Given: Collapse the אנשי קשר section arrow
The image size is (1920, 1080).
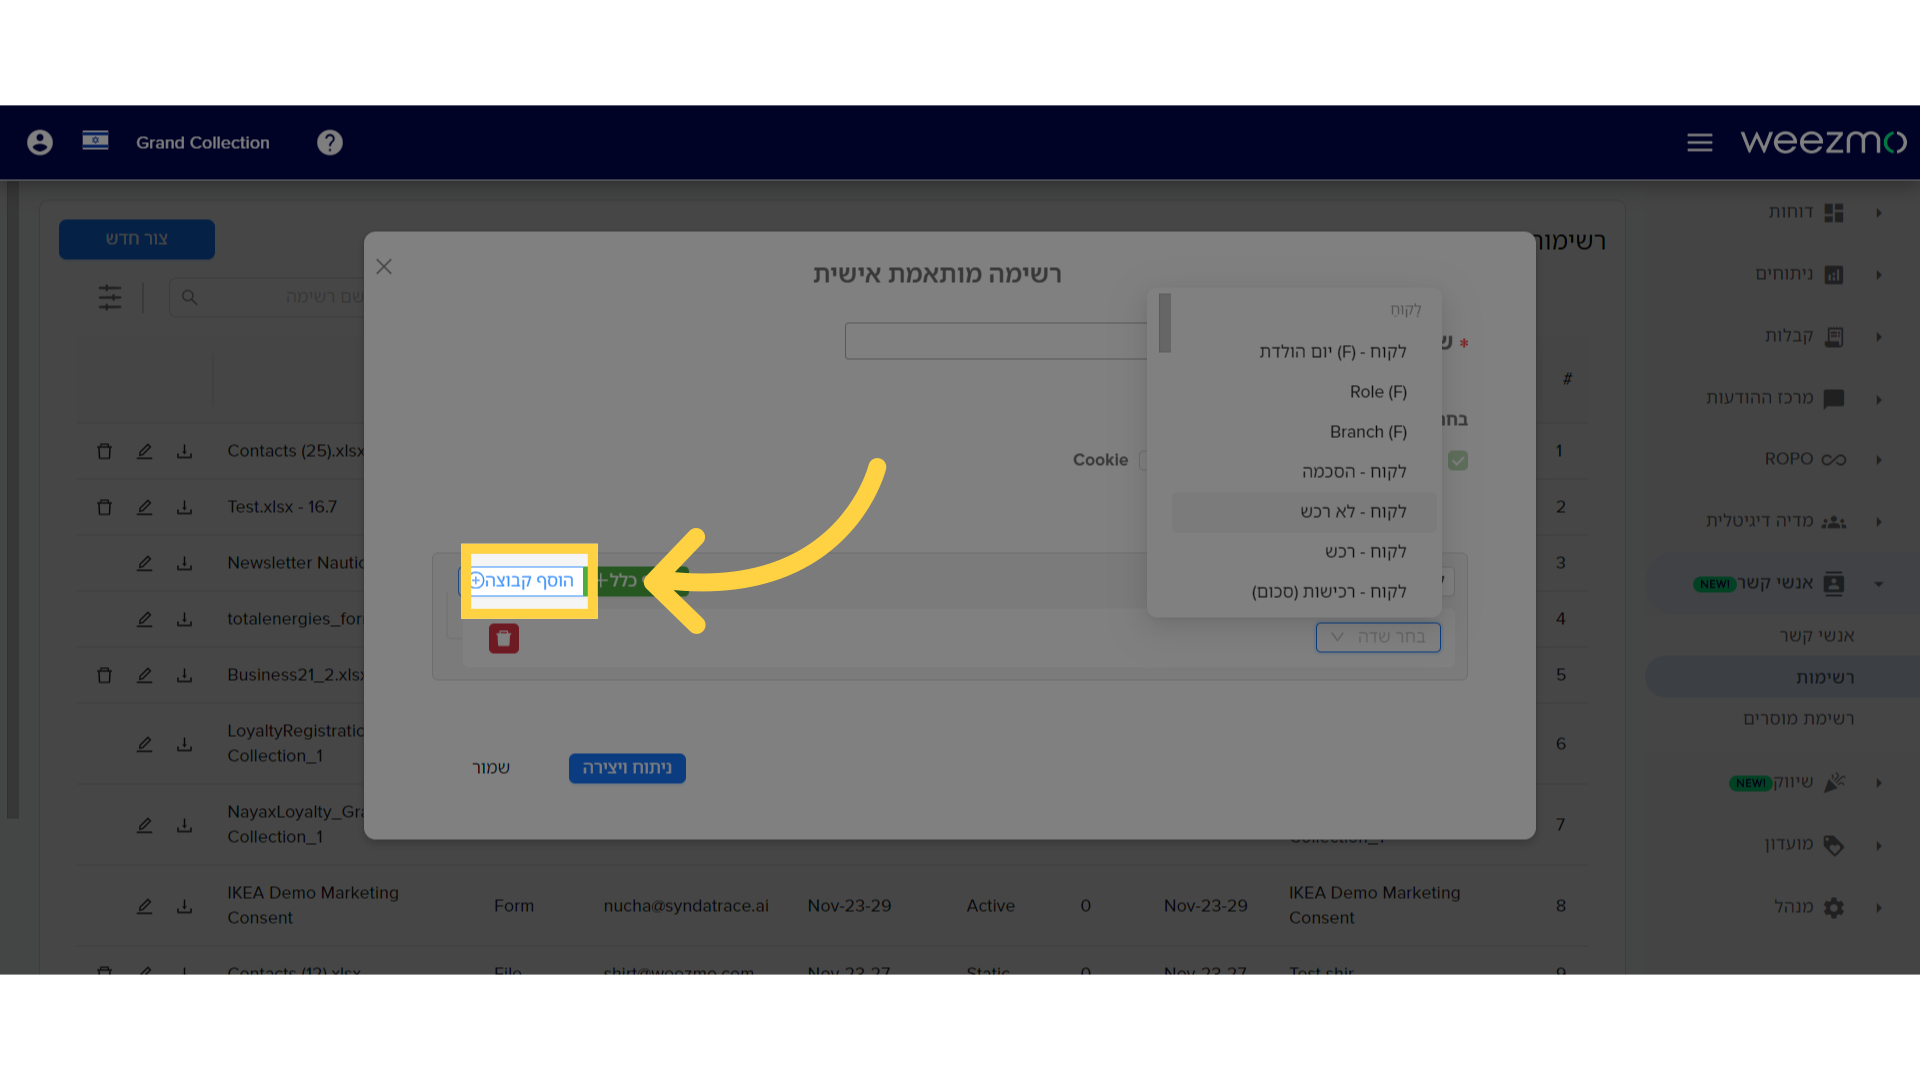Looking at the screenshot, I should (x=1879, y=584).
